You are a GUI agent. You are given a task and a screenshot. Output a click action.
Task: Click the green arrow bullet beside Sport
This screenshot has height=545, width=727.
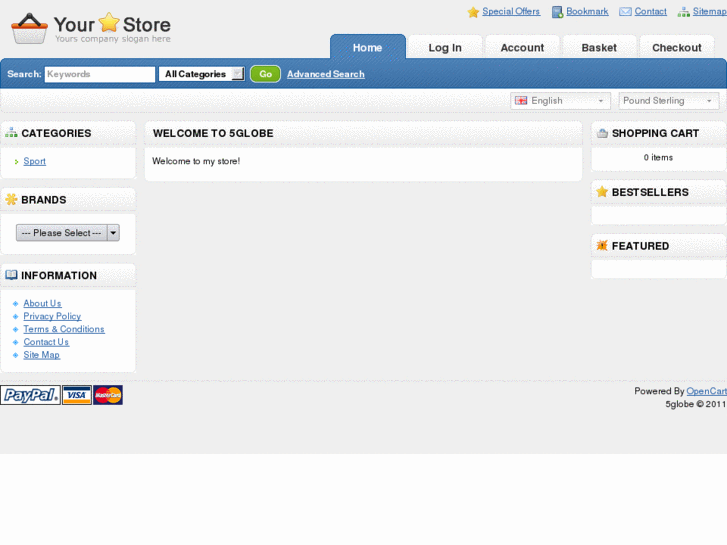point(16,162)
